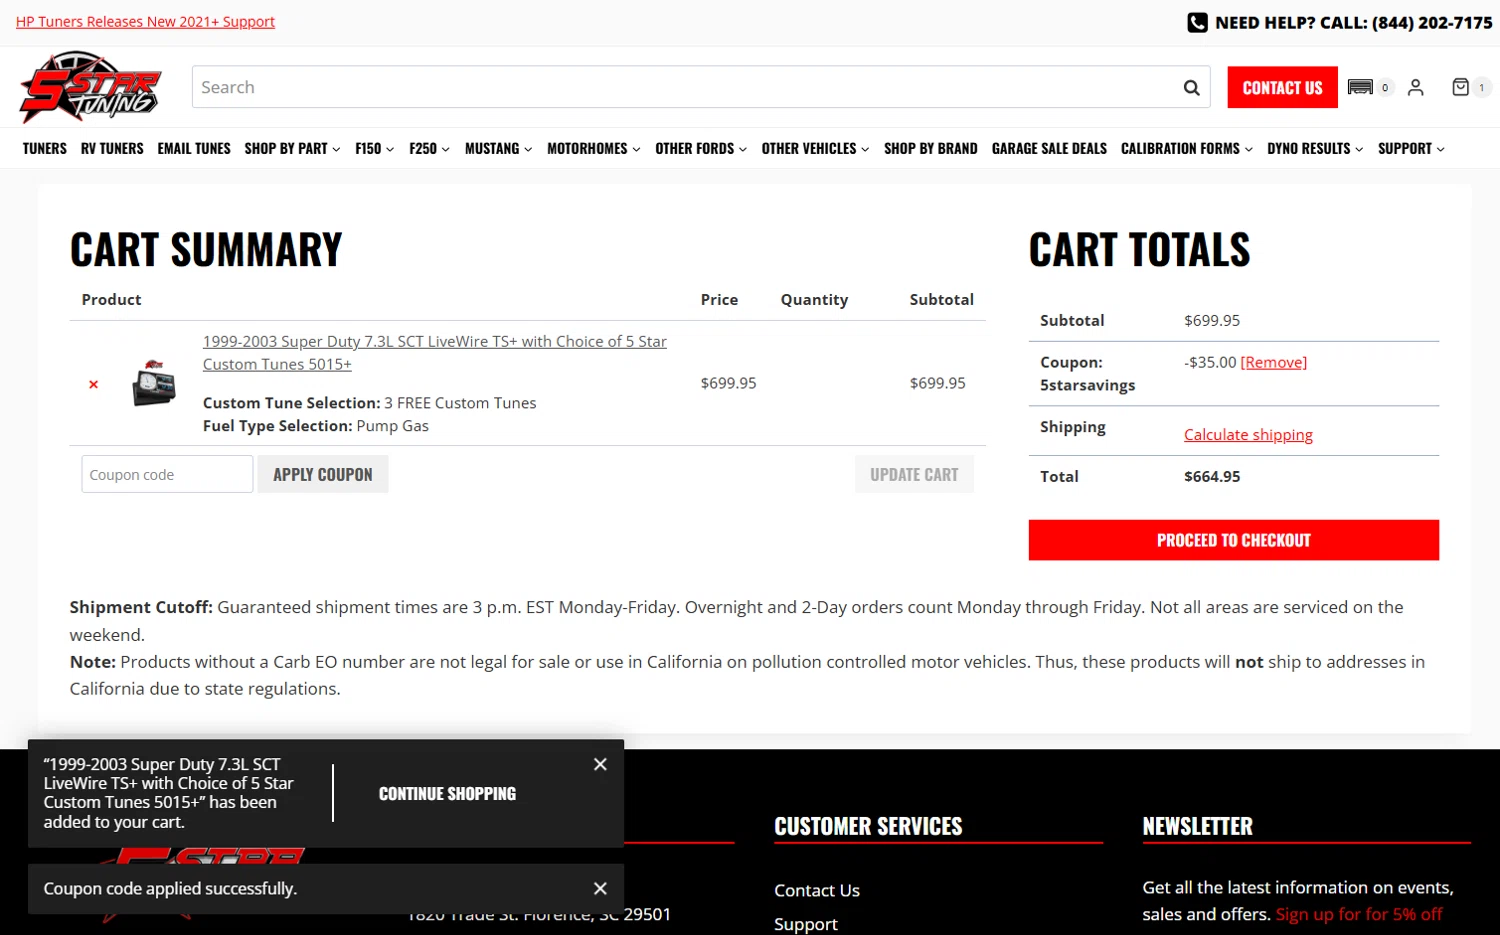Expand the Motorhomes dropdown menu
Screen dimensions: 1500x935
[593, 148]
